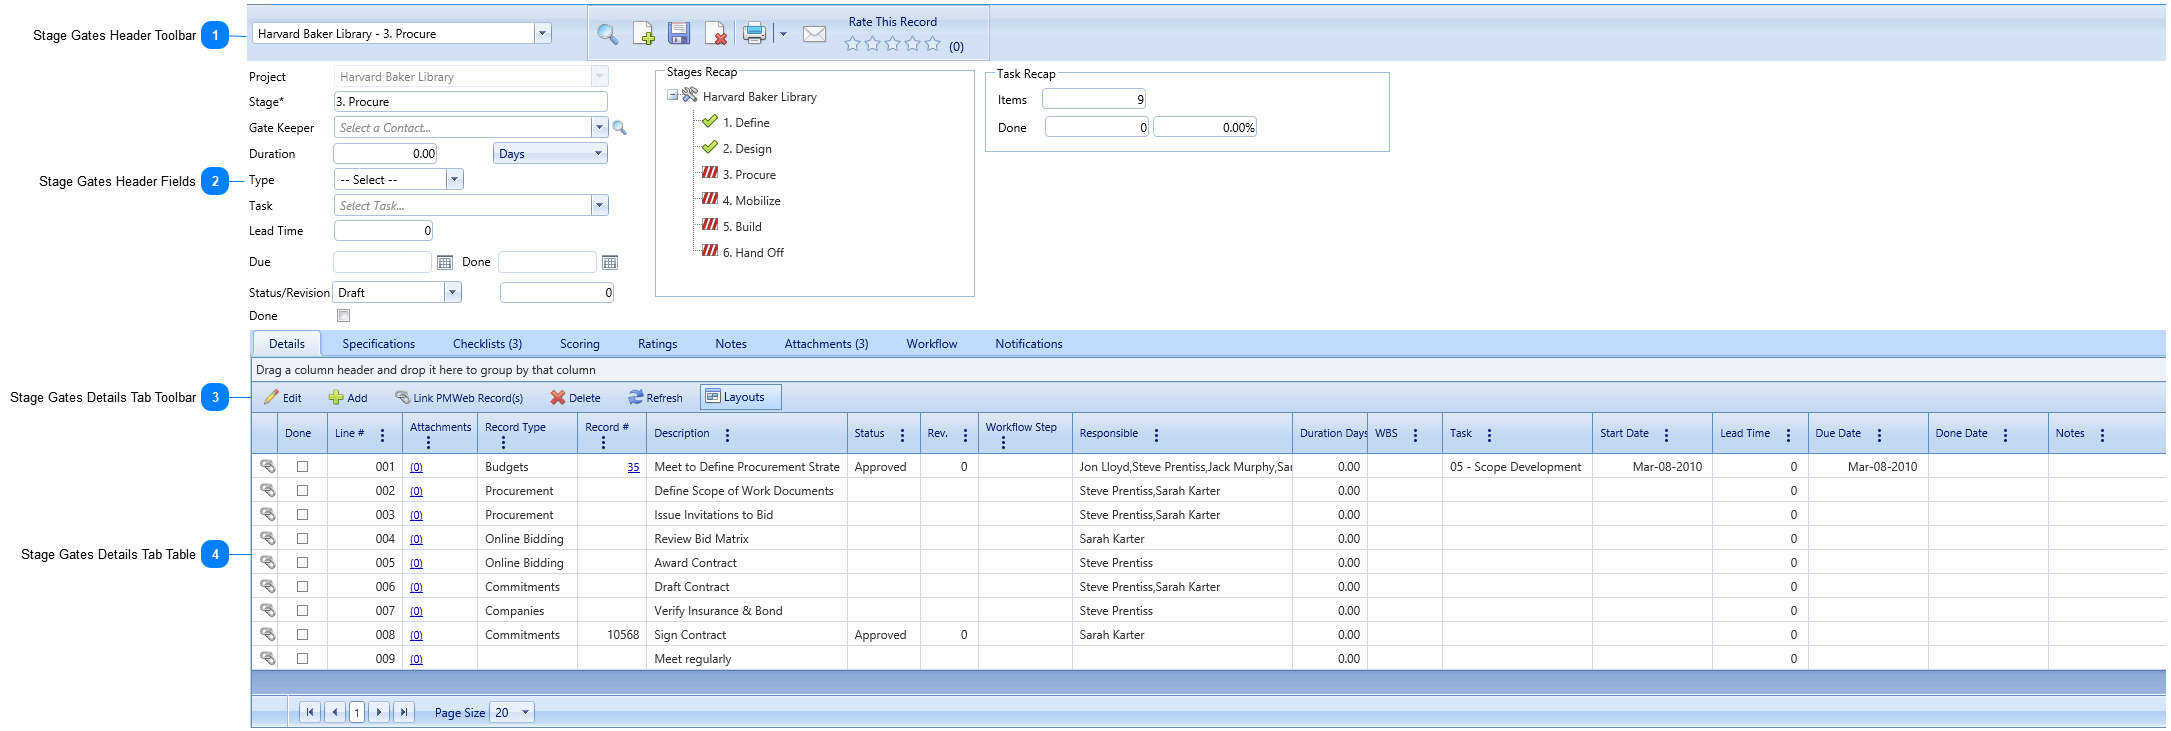Go to the first page of the table
Screen dimensions: 2171x731
310,712
